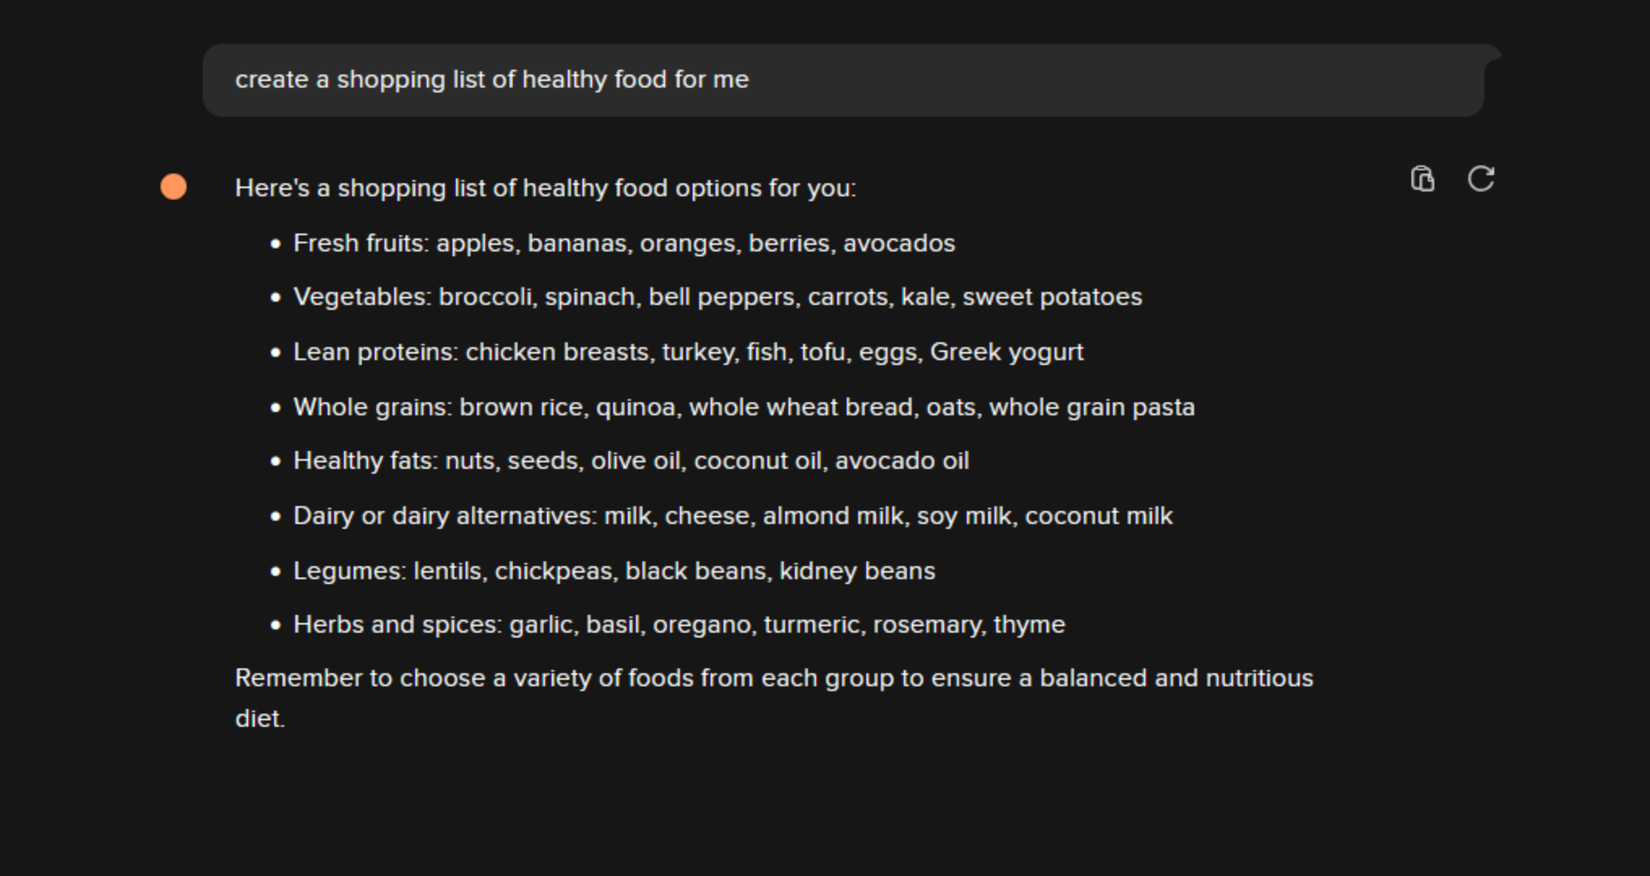
Task: Click "Greek yogurt" in the proteins list
Action: (x=1006, y=352)
